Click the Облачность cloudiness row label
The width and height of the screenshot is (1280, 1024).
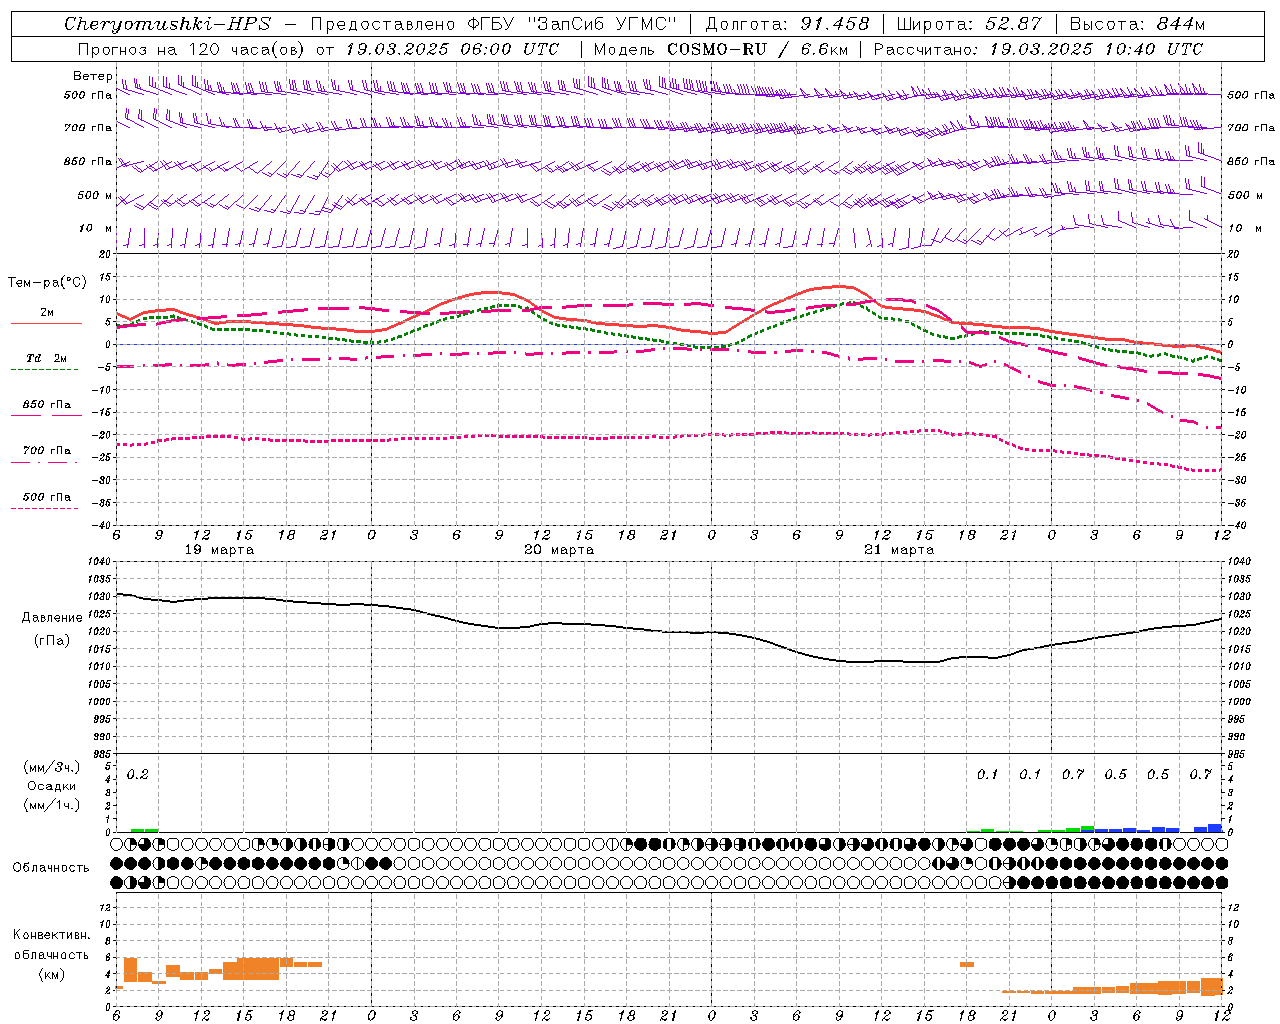(x=51, y=867)
